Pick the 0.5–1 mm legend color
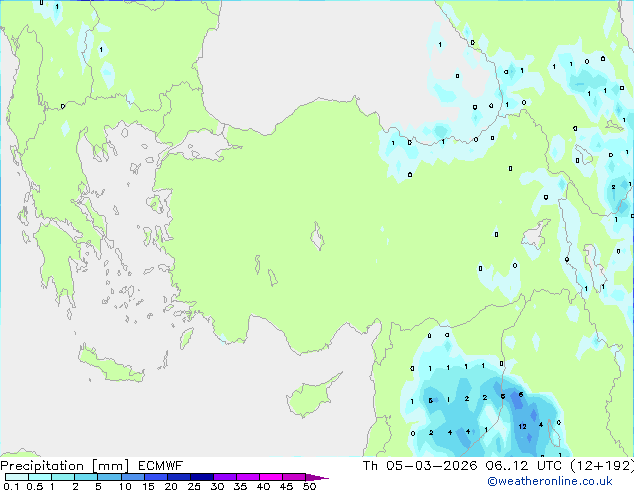 click(40, 477)
